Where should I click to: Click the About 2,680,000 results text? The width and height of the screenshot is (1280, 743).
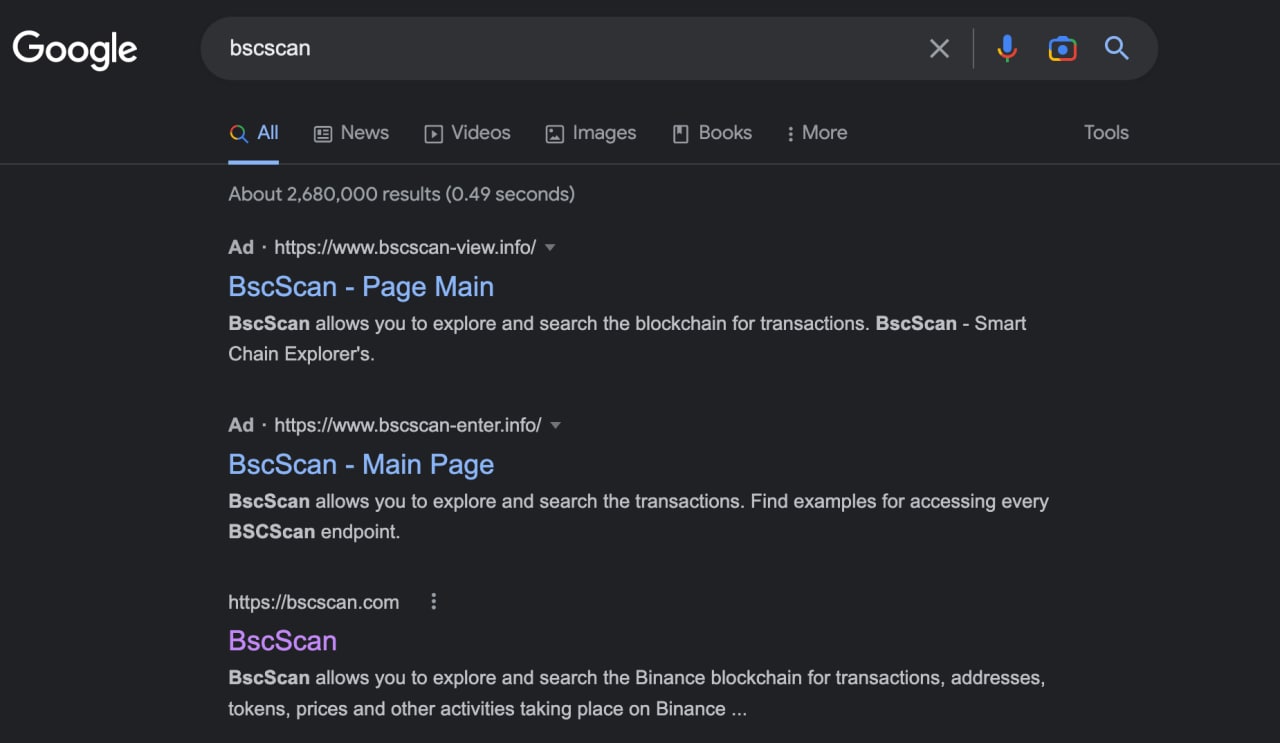[401, 194]
